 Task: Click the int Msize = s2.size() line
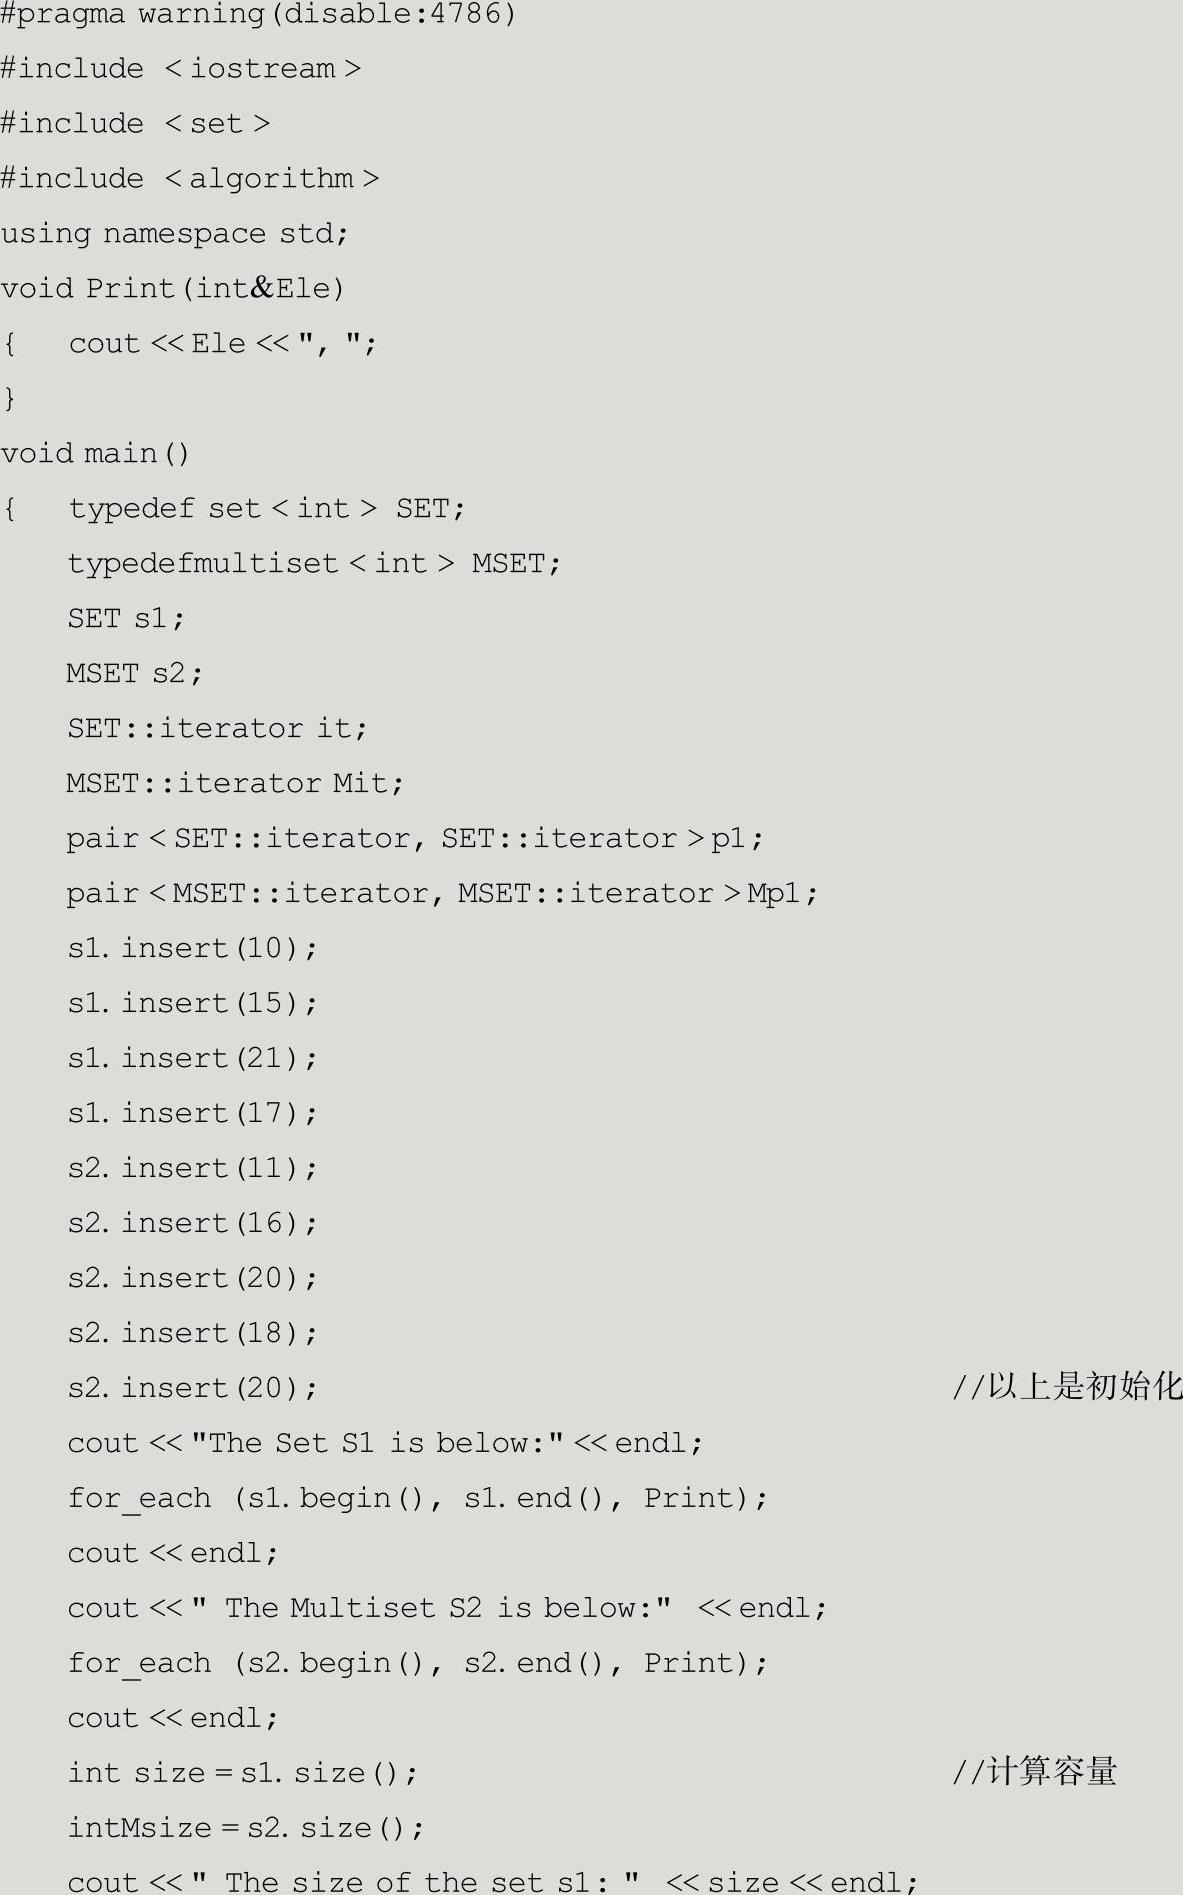pyautogui.click(x=246, y=1828)
